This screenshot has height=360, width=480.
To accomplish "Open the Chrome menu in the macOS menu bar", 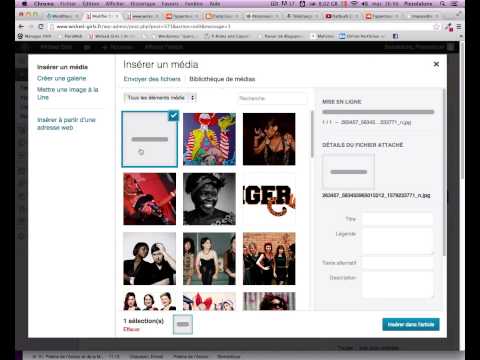I will [44, 4].
